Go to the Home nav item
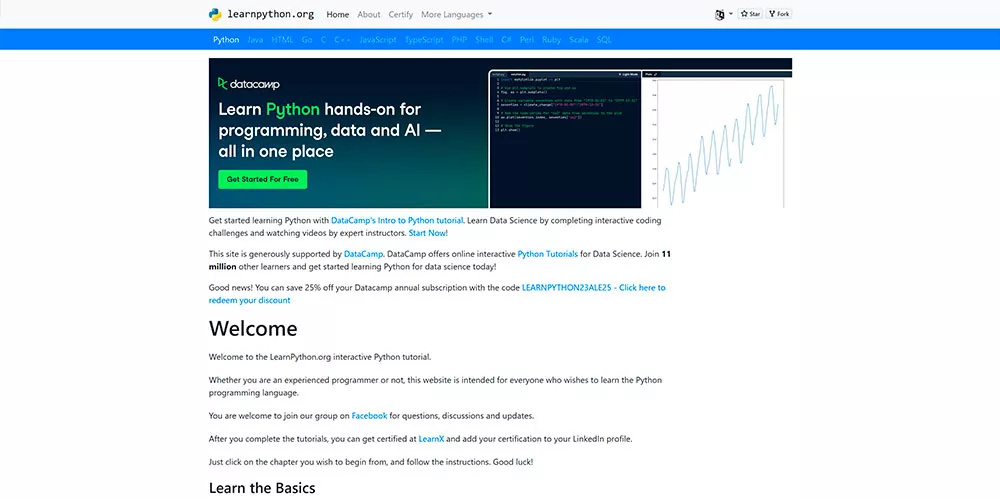This screenshot has height=499, width=1000. pos(337,14)
